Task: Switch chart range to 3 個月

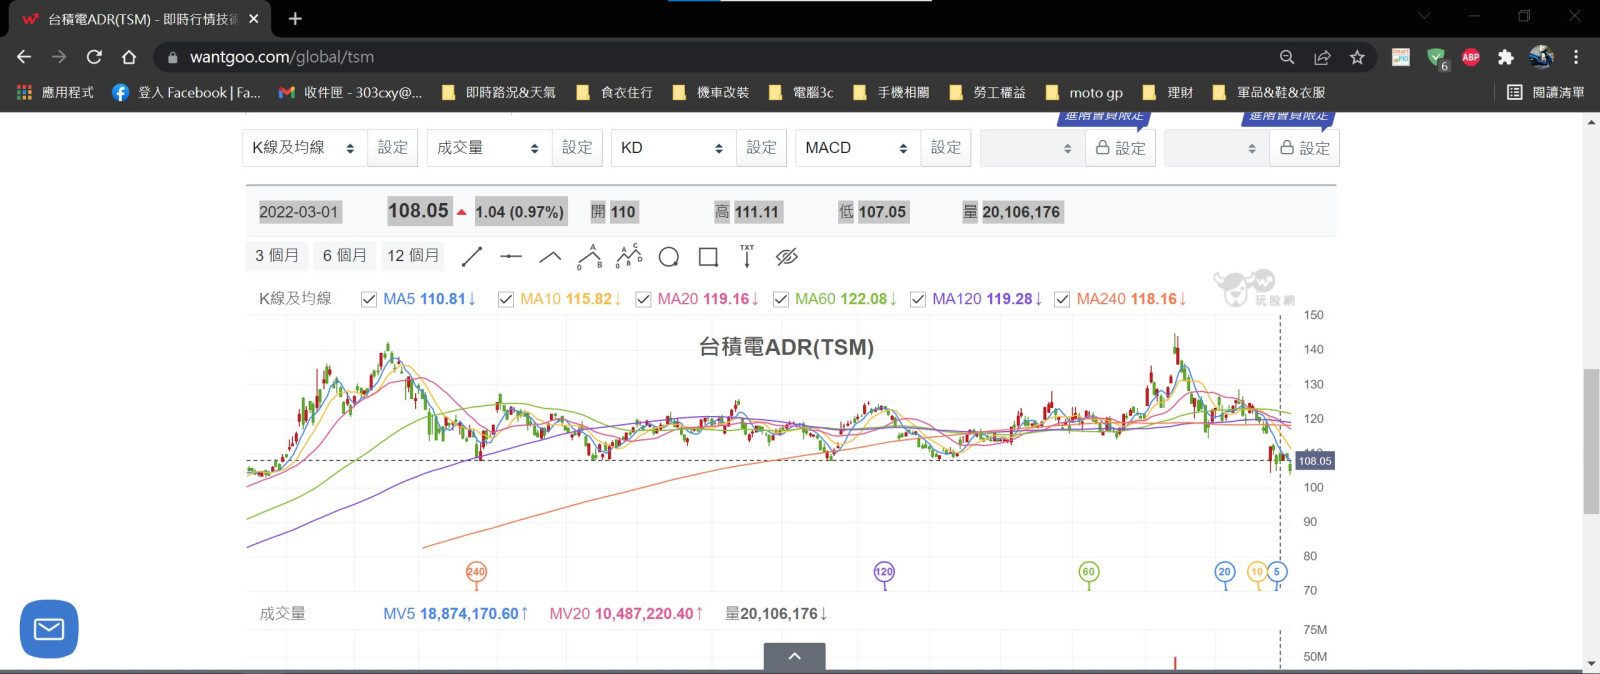Action: pos(277,256)
